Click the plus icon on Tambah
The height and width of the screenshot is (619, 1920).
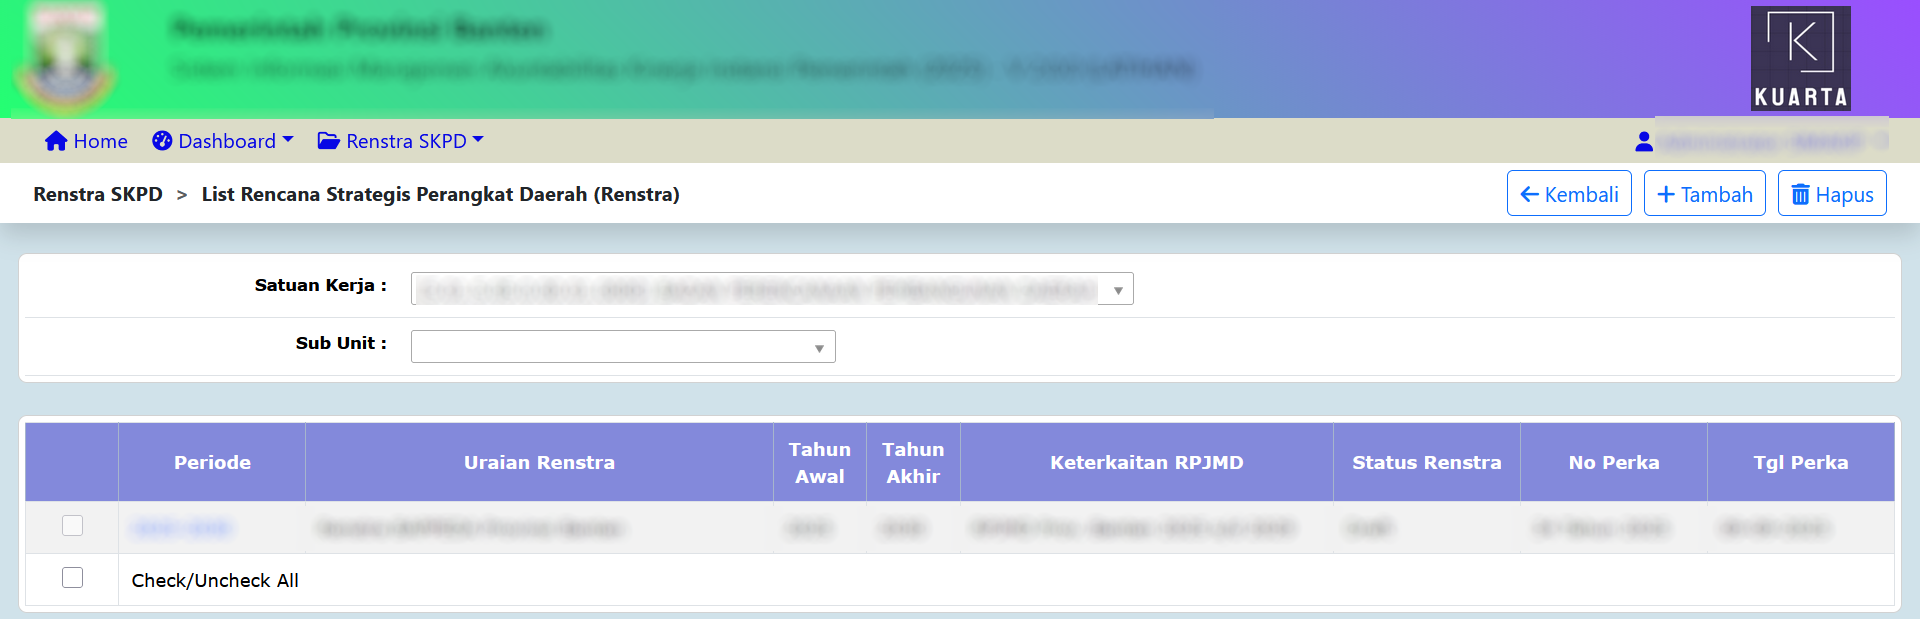pyautogui.click(x=1665, y=194)
